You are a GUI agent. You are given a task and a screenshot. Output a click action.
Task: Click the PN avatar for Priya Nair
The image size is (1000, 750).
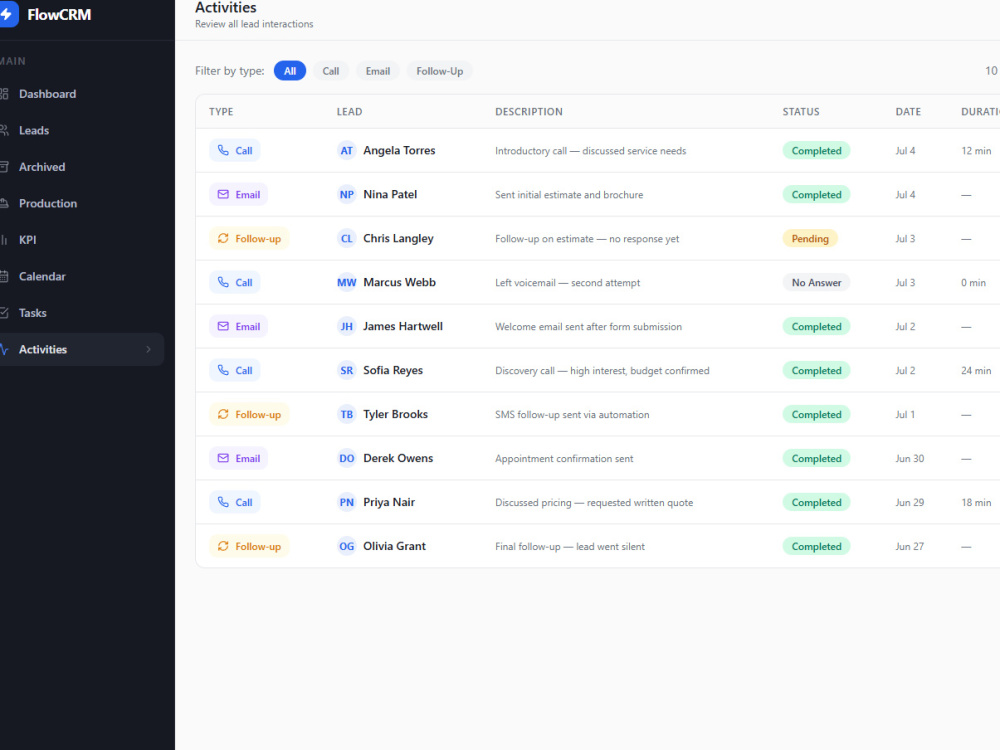346,503
